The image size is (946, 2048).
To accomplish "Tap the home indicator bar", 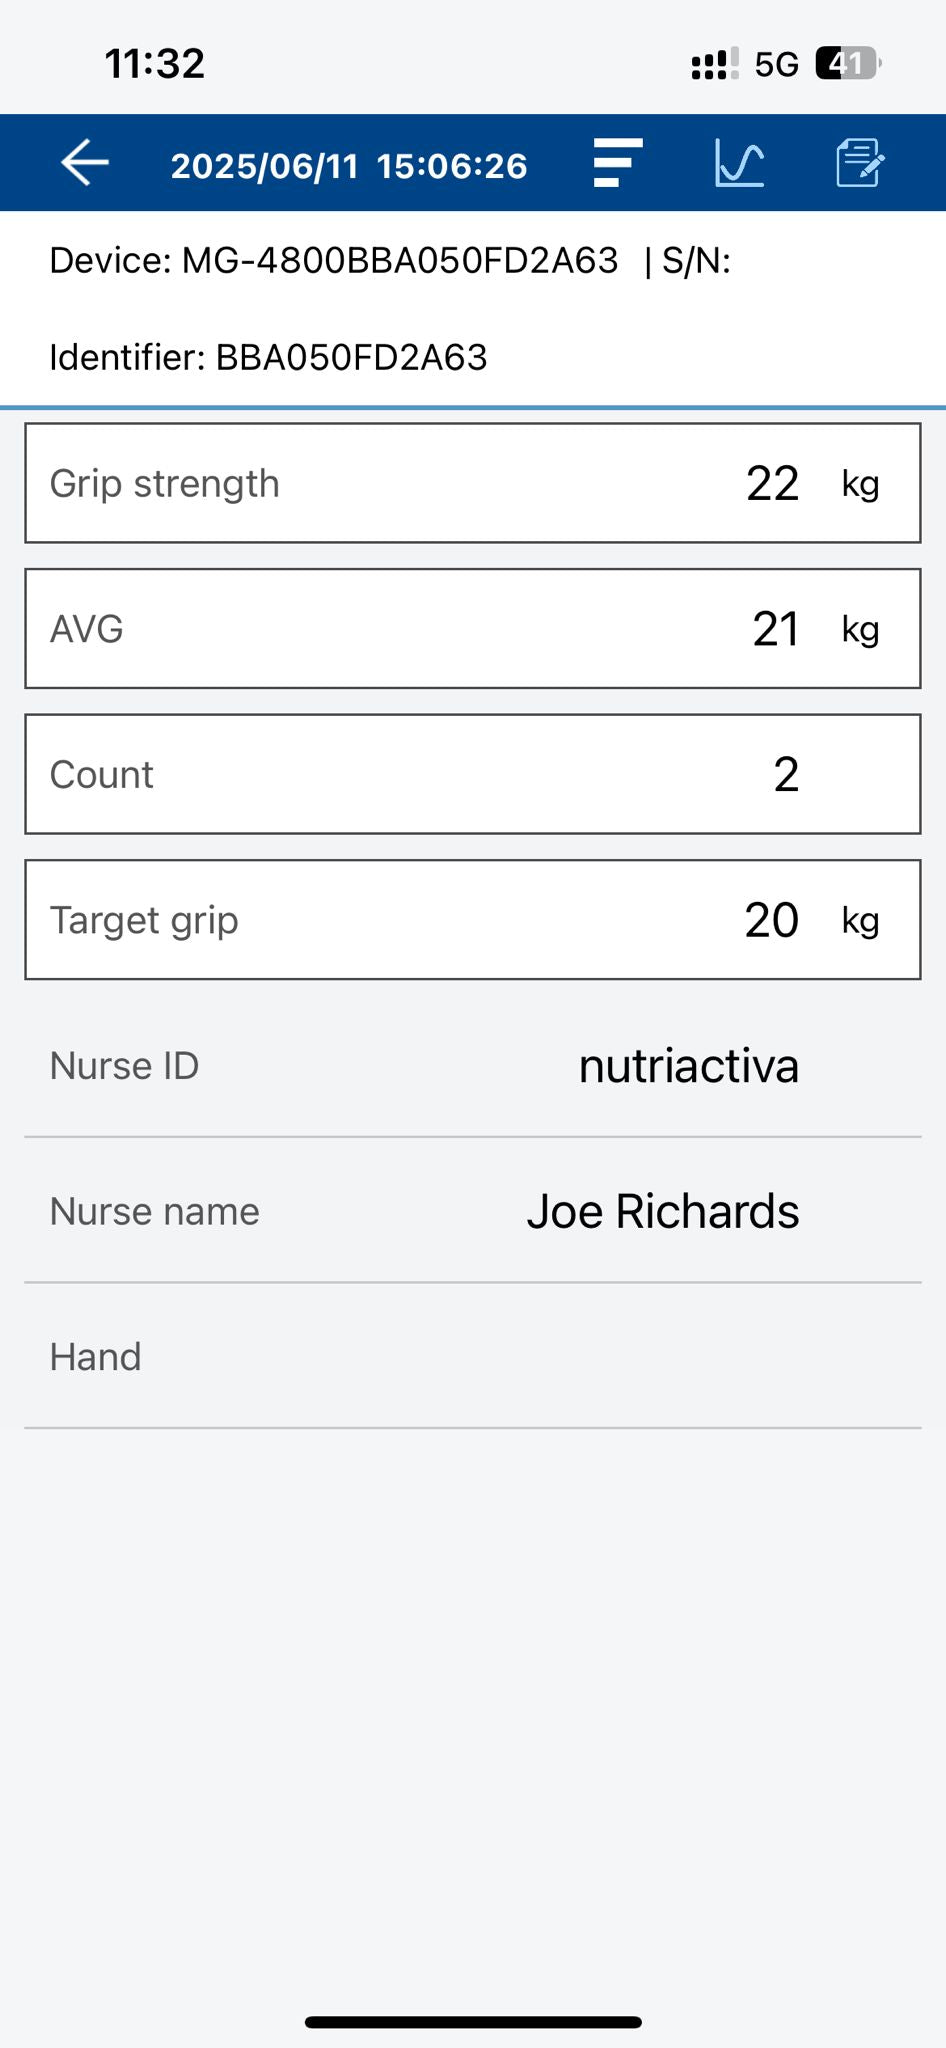I will coord(473,2022).
